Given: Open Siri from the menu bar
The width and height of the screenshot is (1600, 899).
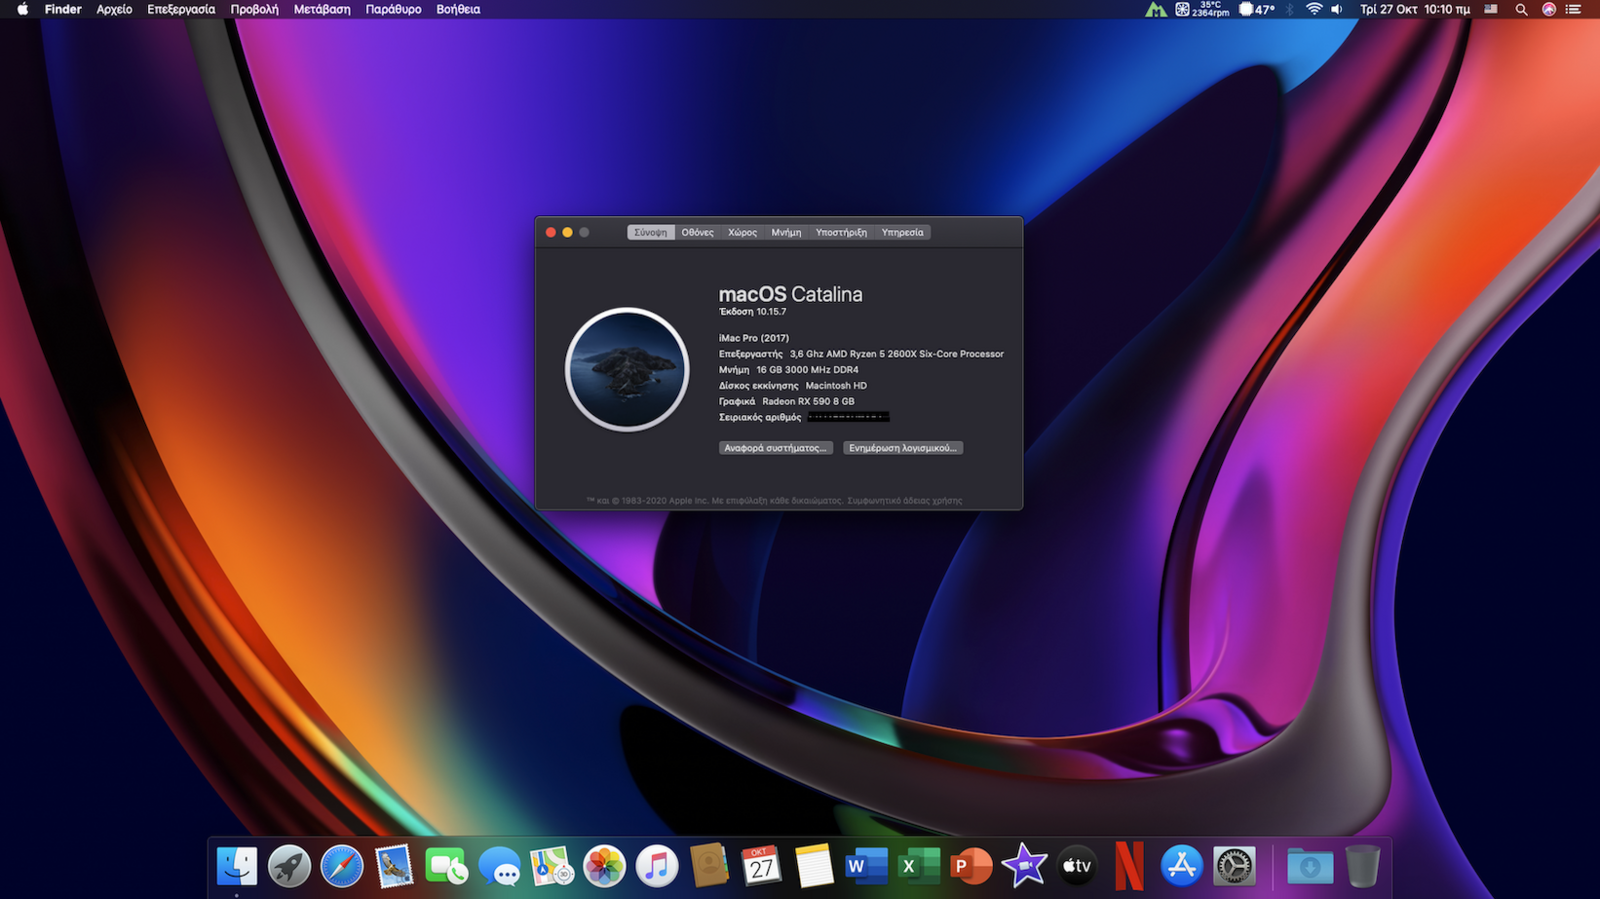Looking at the screenshot, I should (1548, 9).
